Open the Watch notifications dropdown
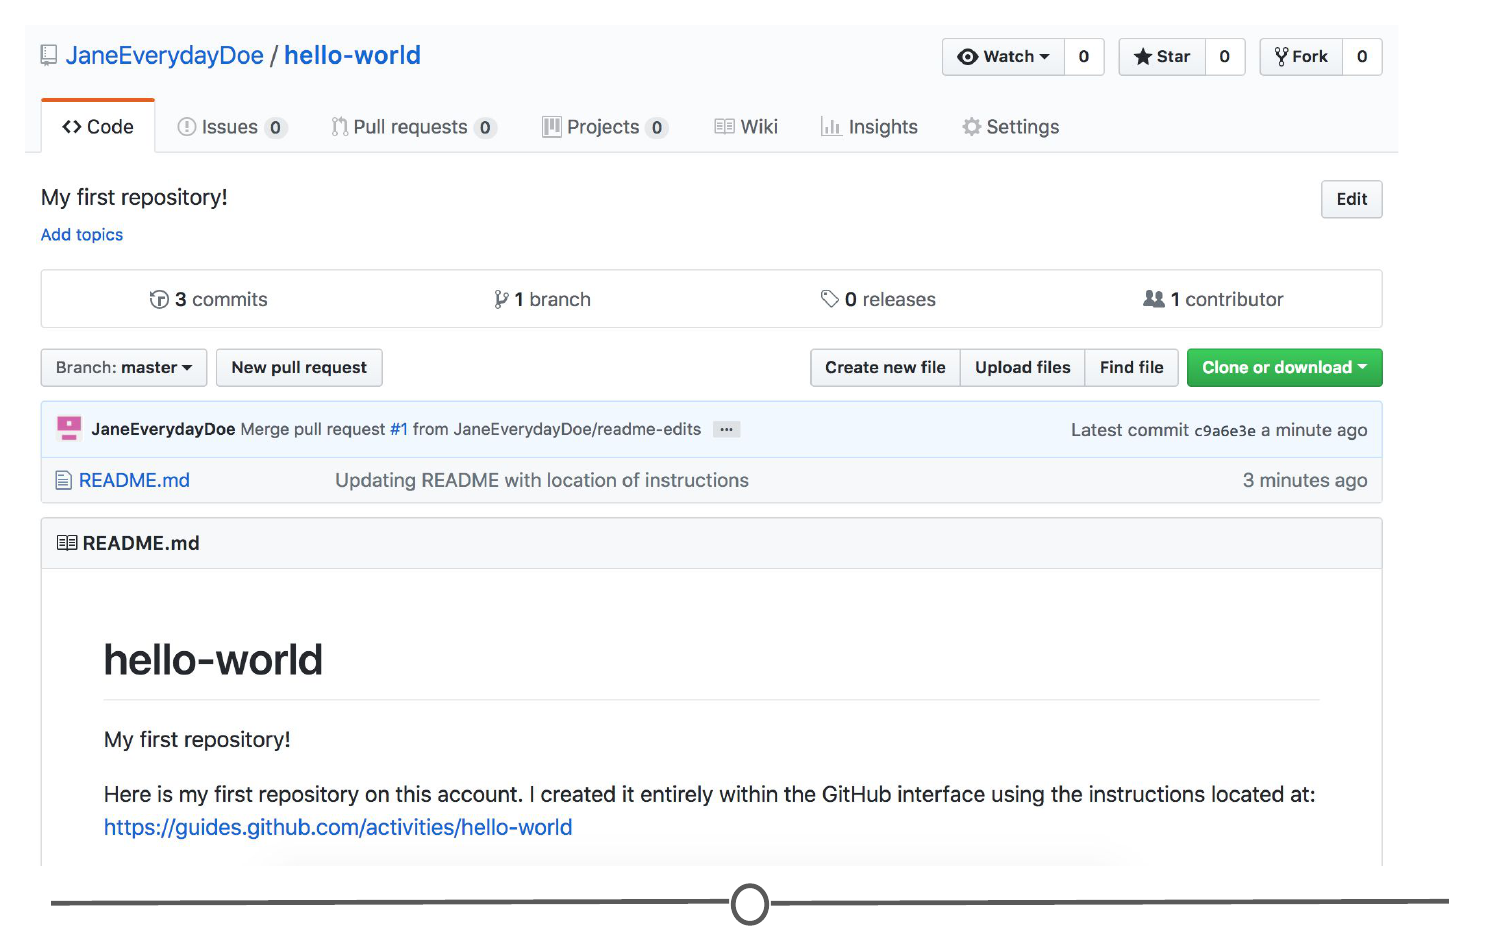The height and width of the screenshot is (938, 1500). point(1004,57)
